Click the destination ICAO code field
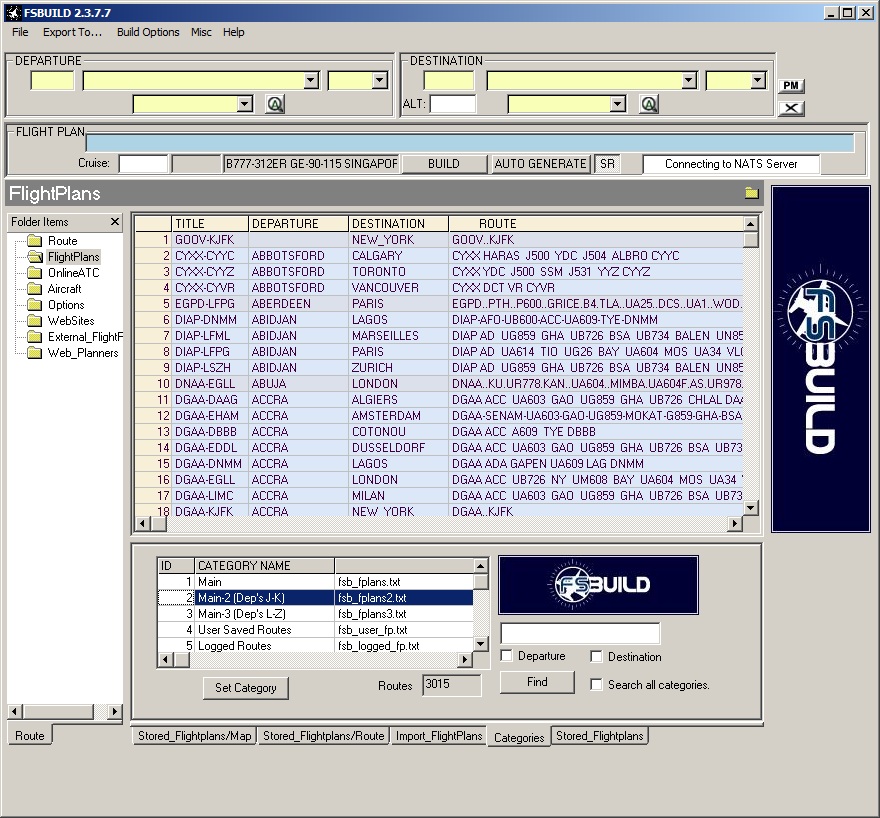 pyautogui.click(x=449, y=81)
